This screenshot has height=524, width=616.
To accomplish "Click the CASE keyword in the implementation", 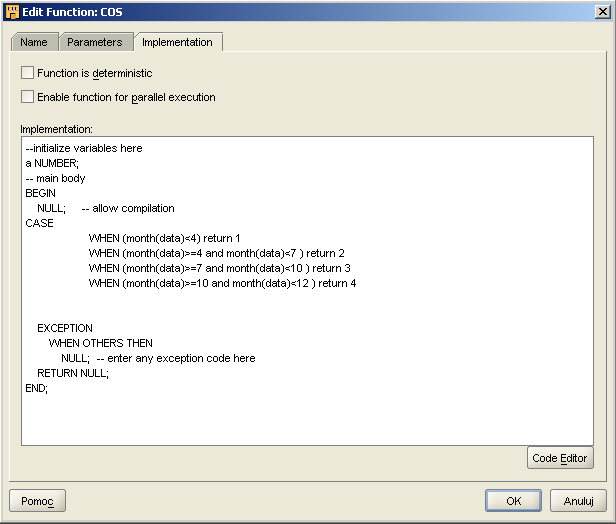I will [40, 223].
